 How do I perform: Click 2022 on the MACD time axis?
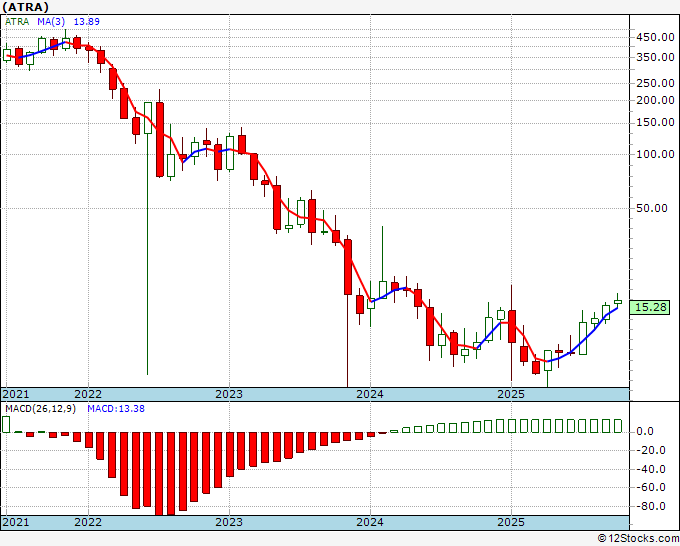(88, 522)
